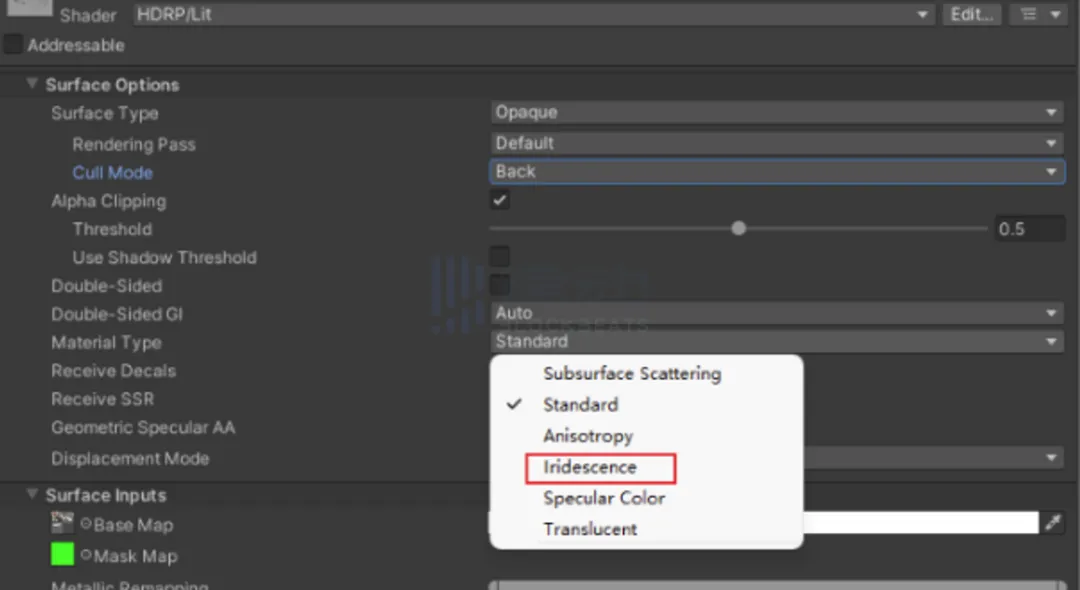Click the Edit... button next to Shader

pyautogui.click(x=970, y=15)
